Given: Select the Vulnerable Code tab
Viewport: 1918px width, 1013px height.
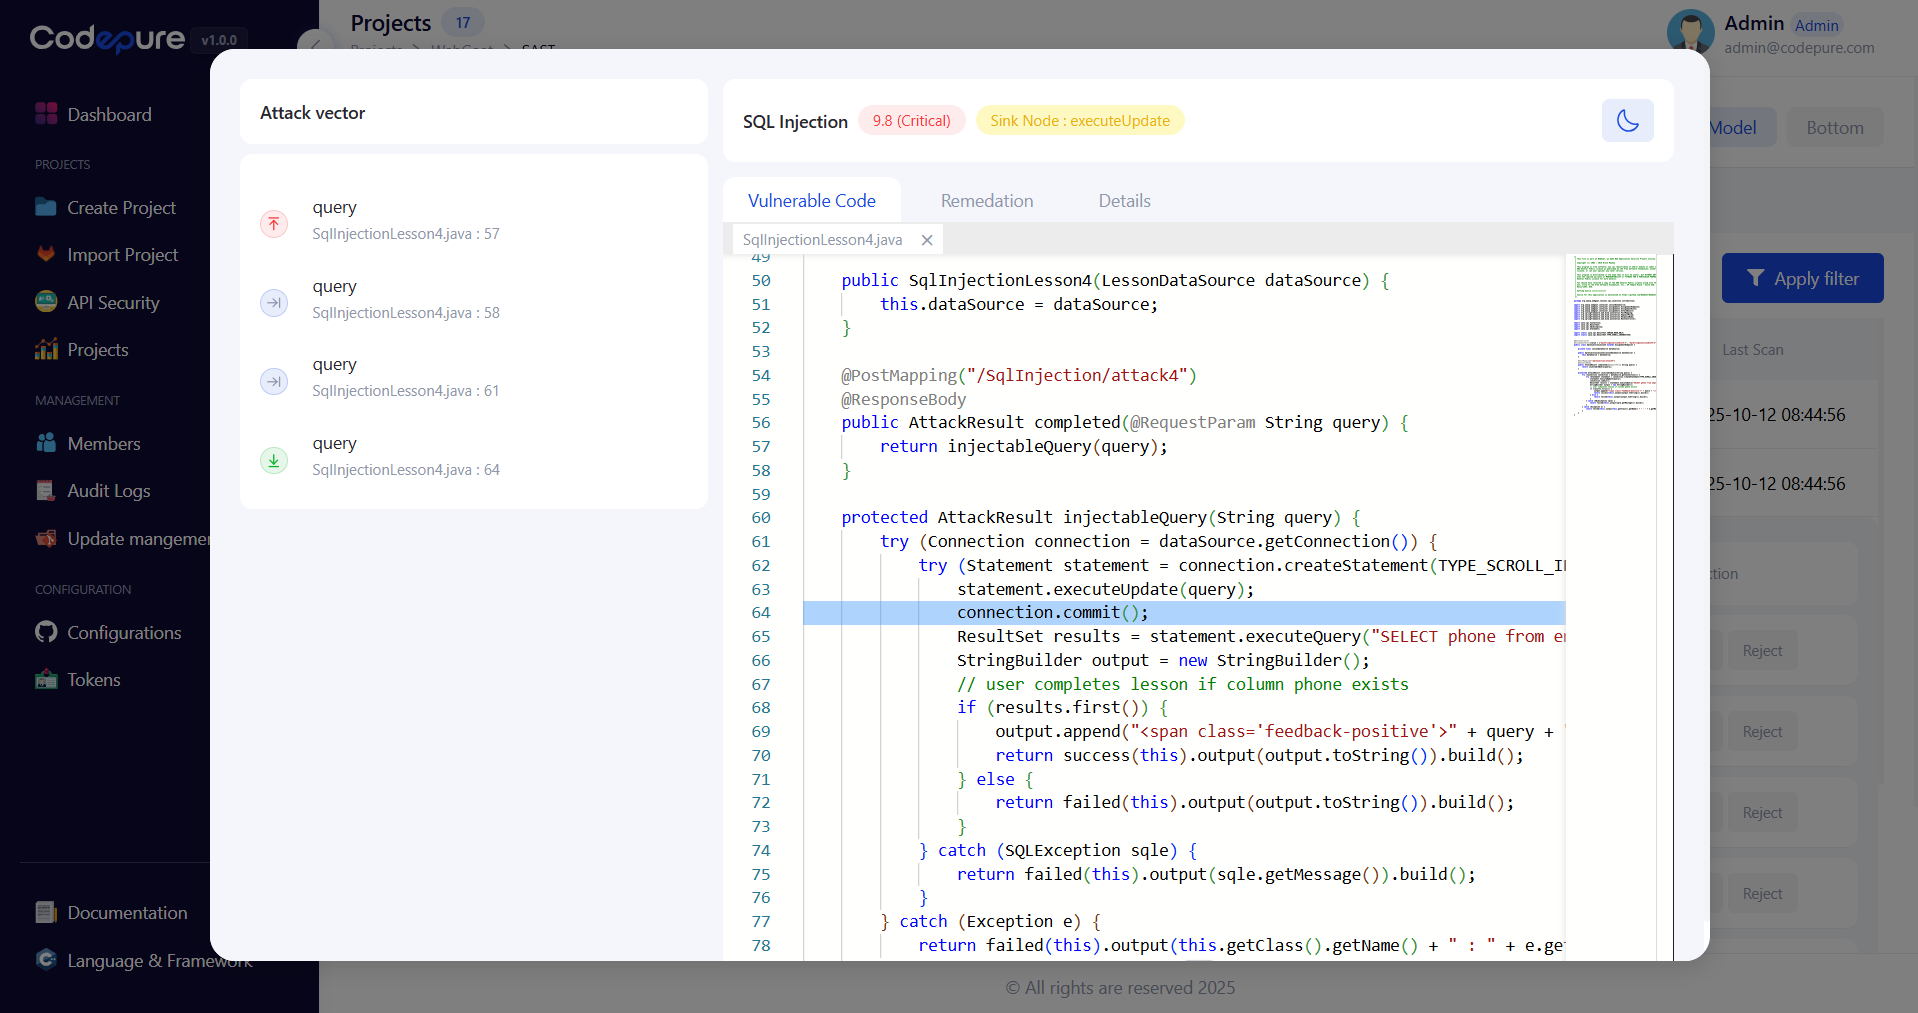Looking at the screenshot, I should pos(811,201).
